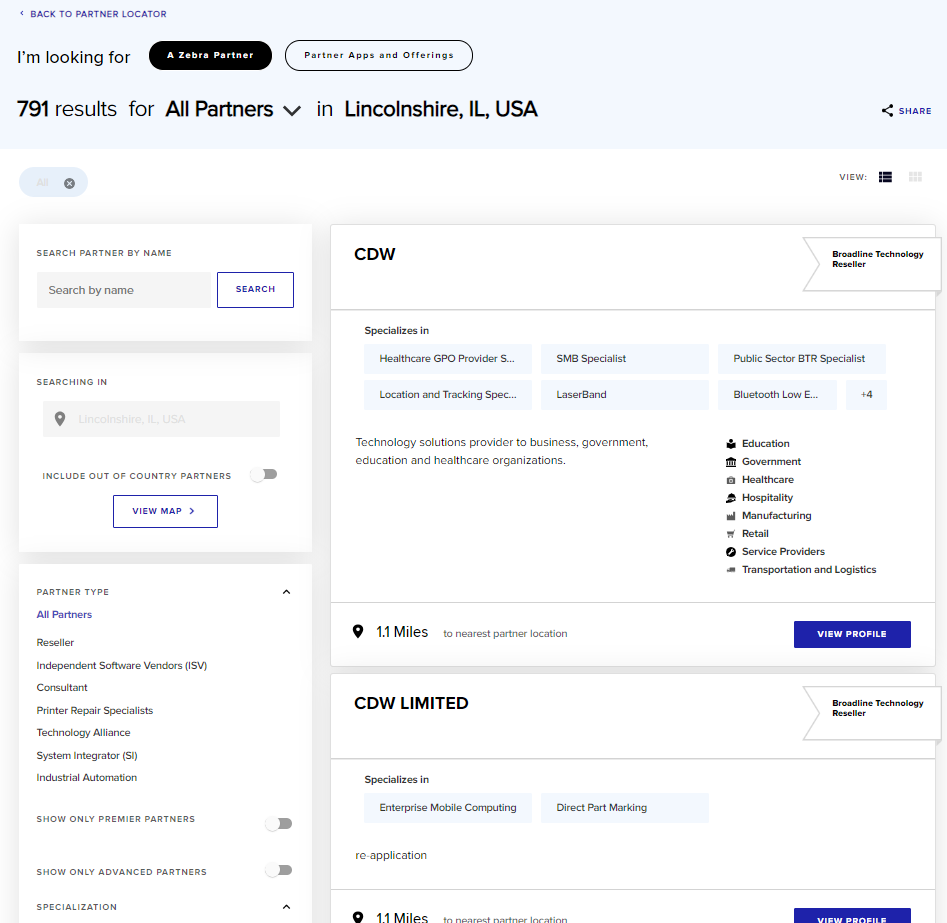The width and height of the screenshot is (947, 923).
Task: Switch to grid view icon
Action: (x=916, y=177)
